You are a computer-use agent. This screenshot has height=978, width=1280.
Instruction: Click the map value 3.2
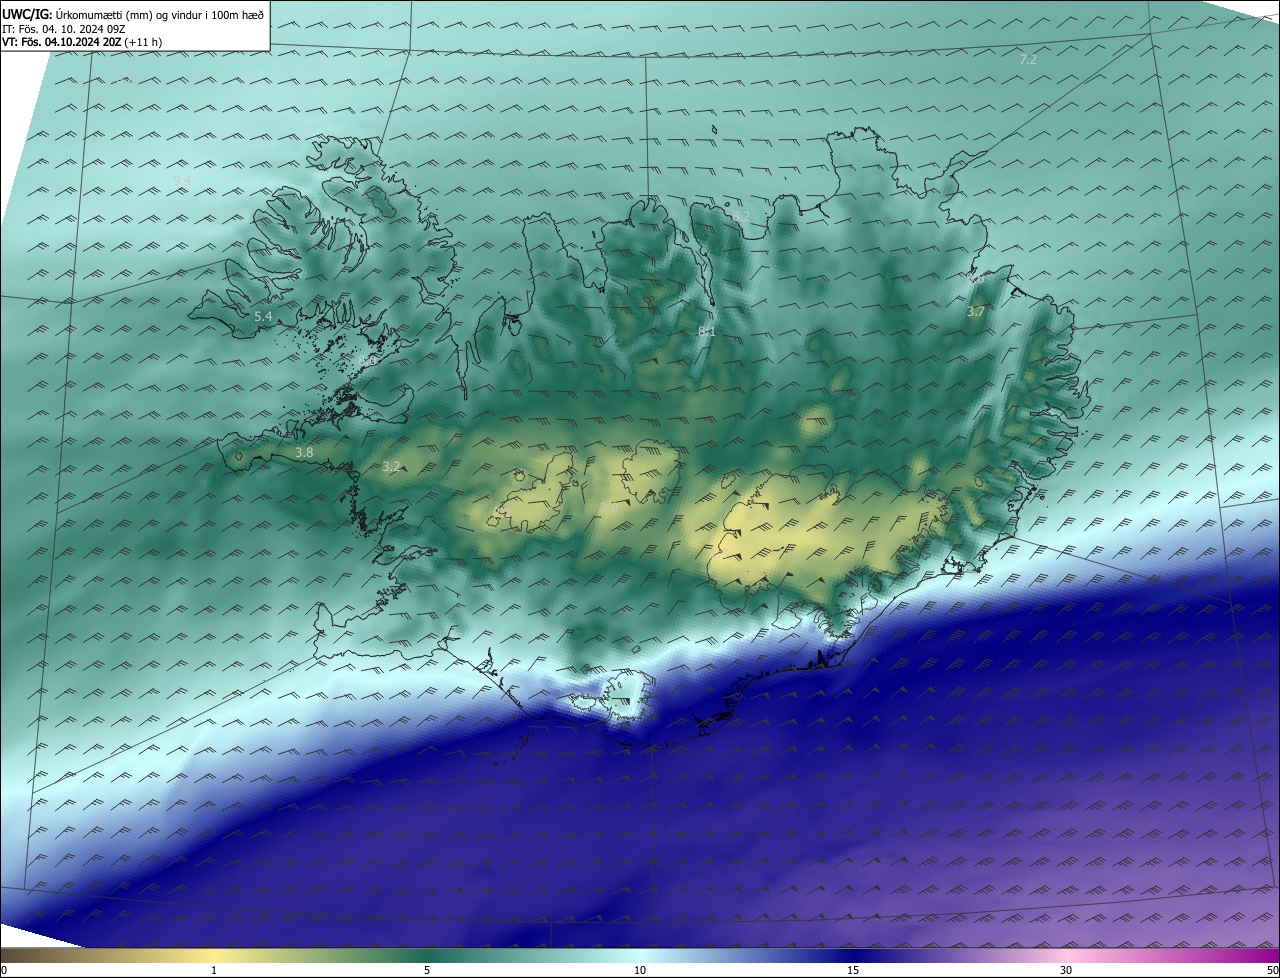391,467
